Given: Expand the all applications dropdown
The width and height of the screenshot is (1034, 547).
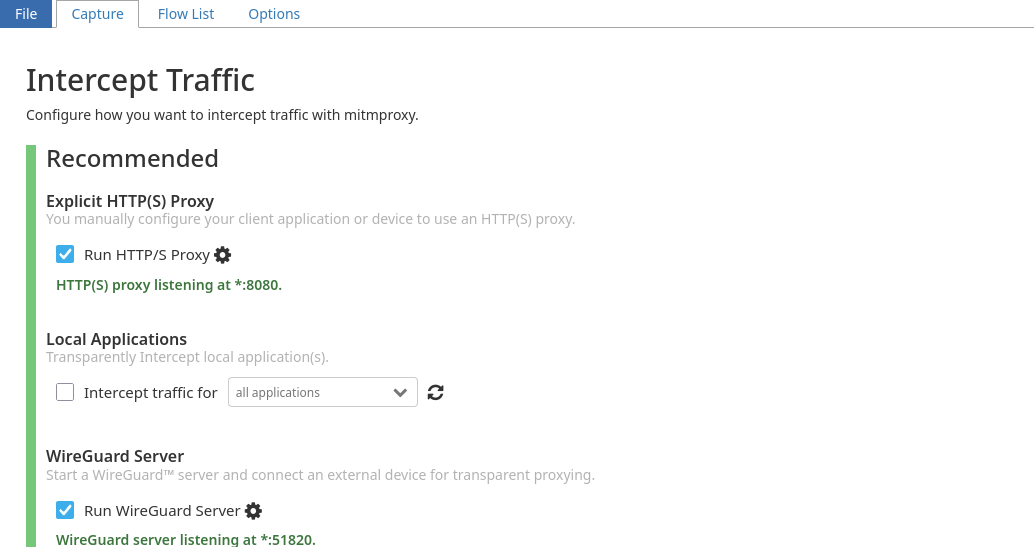Looking at the screenshot, I should [x=322, y=392].
